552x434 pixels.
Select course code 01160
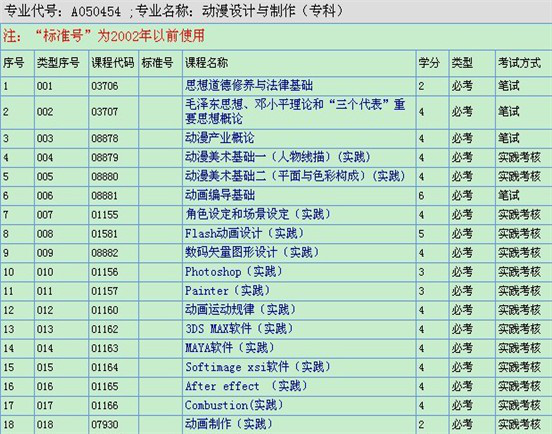pos(105,310)
